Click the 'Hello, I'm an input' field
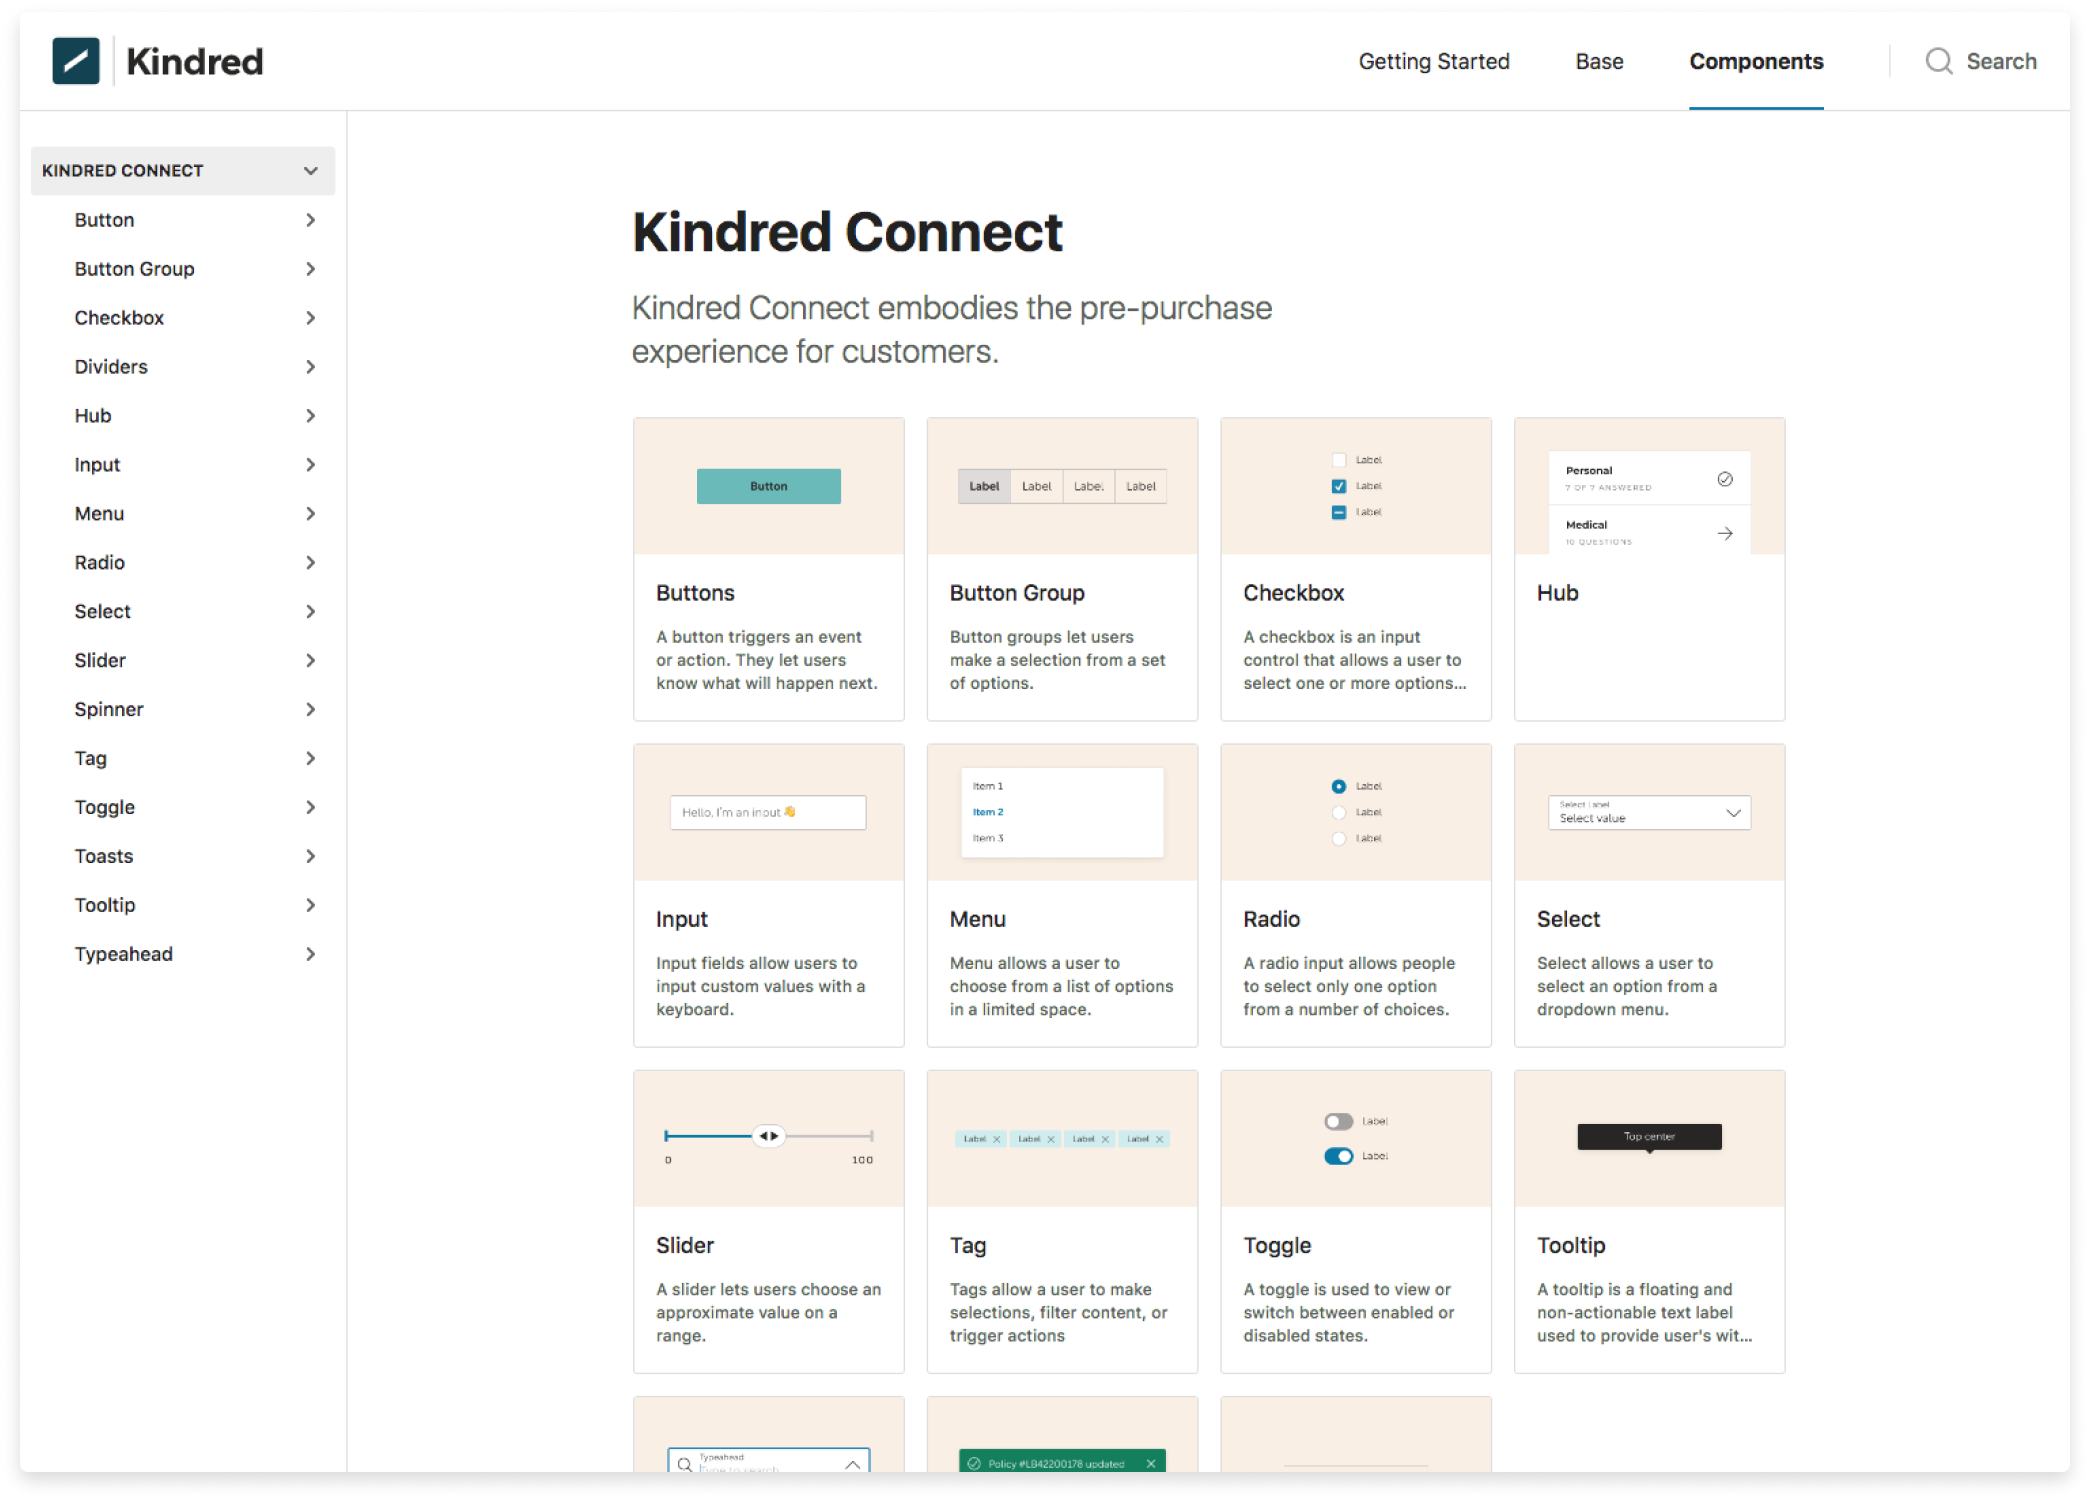This screenshot has width=2090, height=1500. 767,812
